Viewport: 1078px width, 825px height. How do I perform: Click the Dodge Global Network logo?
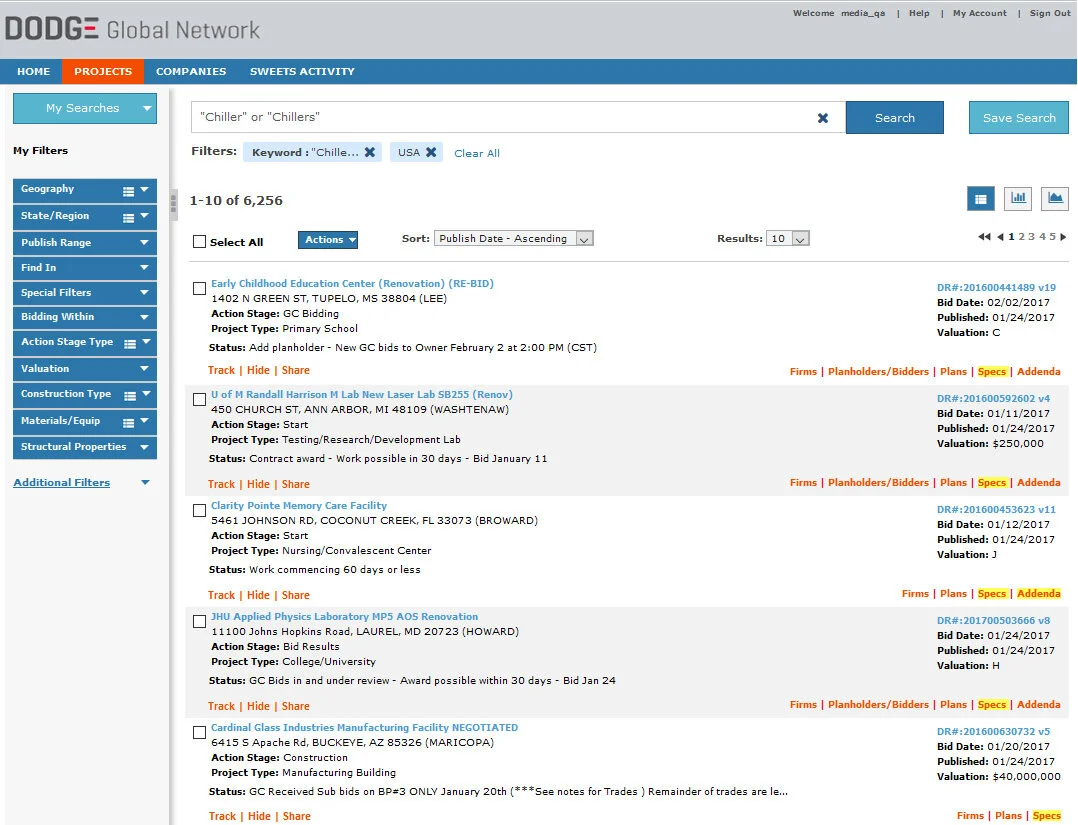(x=132, y=29)
